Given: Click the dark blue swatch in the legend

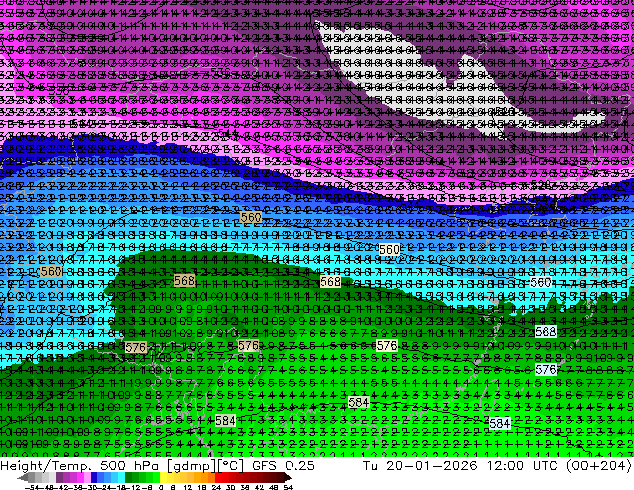Looking at the screenshot, I should [94, 477].
